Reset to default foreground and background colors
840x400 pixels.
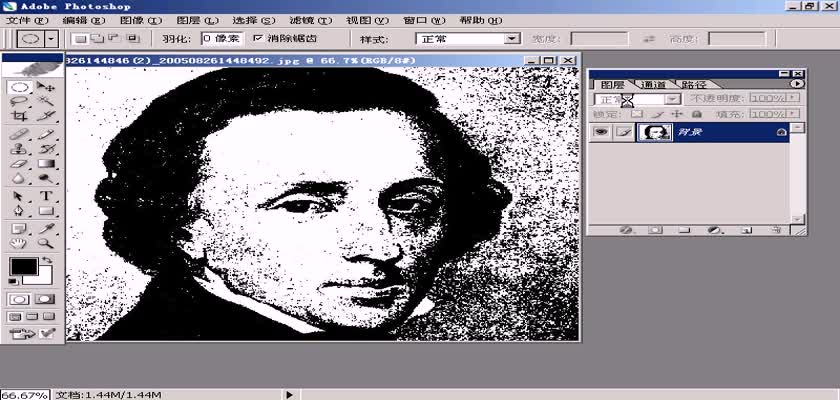tap(13, 281)
